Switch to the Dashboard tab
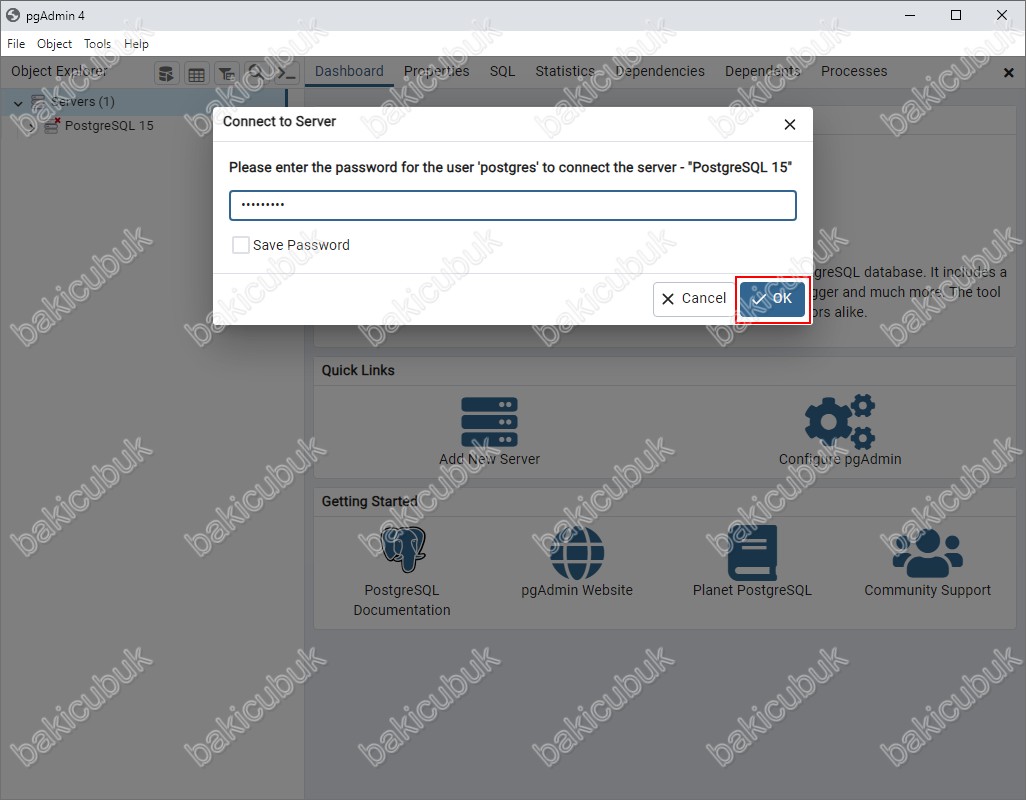This screenshot has height=800, width=1026. point(349,71)
